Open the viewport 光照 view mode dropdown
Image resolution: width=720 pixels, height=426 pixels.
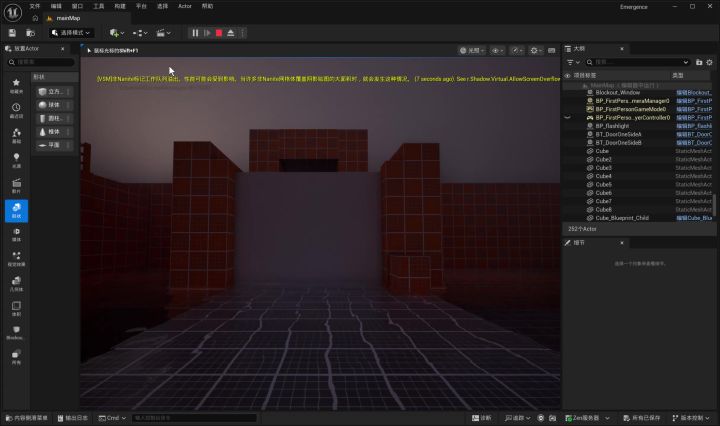click(x=472, y=50)
